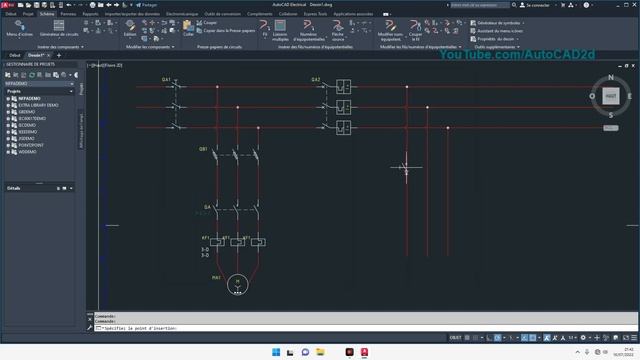Open Windows Start menu
The height and width of the screenshot is (360, 640).
point(276,352)
